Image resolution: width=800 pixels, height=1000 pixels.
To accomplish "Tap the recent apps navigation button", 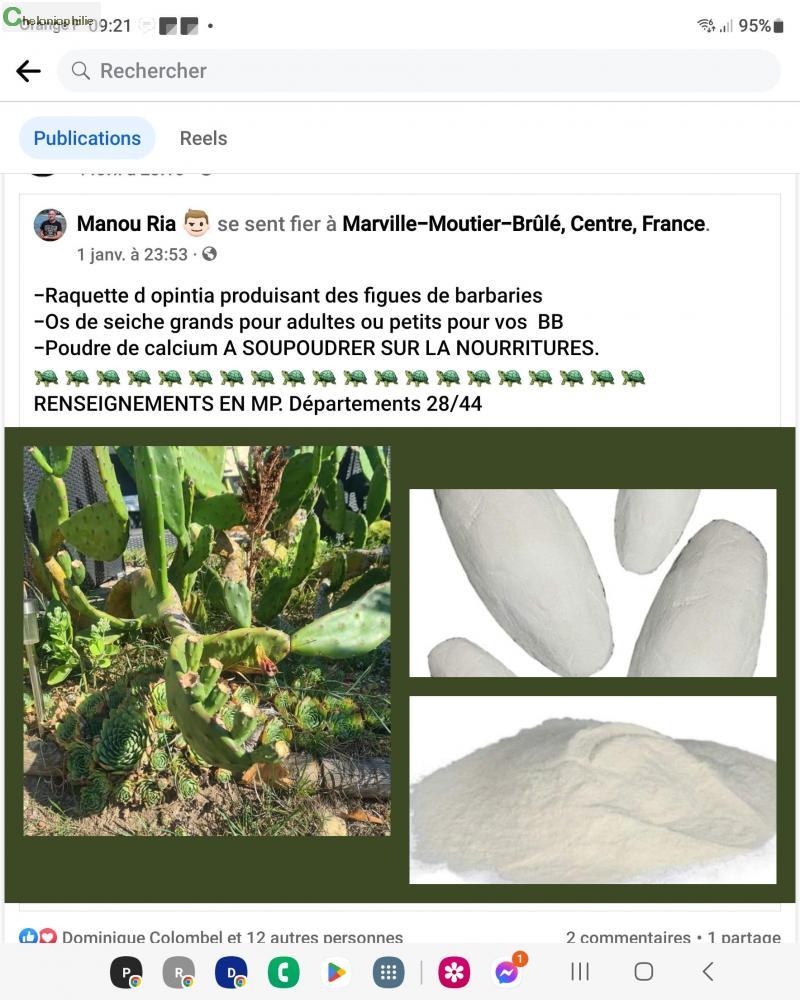I will pyautogui.click(x=579, y=972).
